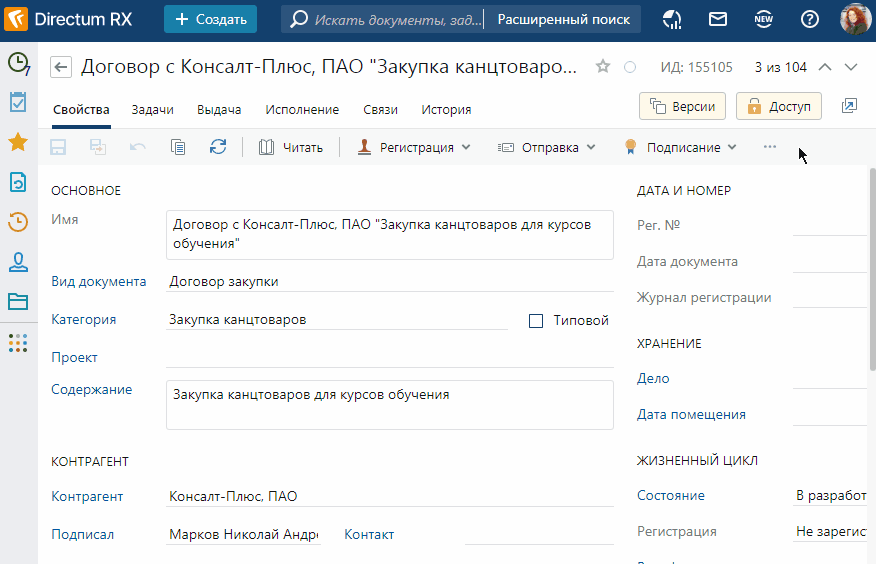Viewport: 876px width, 564px height.
Task: Click the Подписал link label
Action: tap(83, 534)
